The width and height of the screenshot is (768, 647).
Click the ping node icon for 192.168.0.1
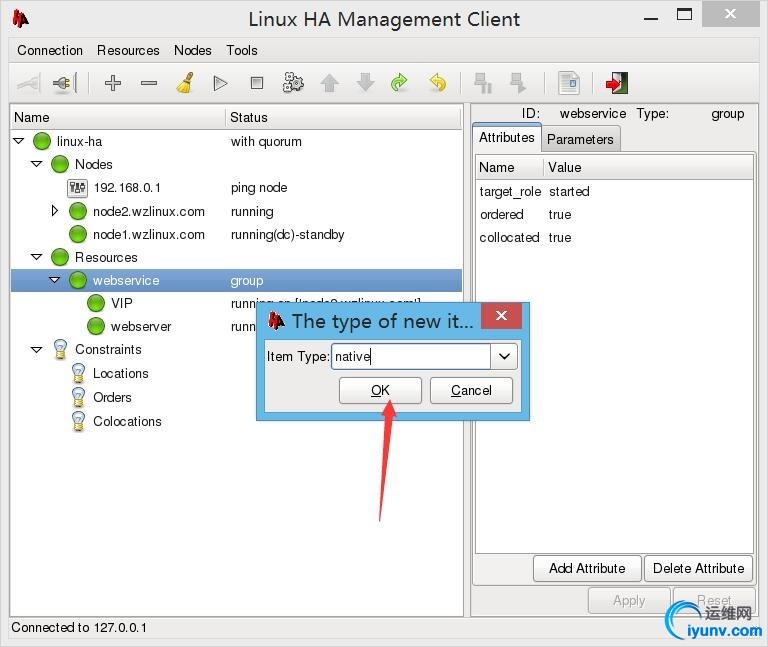(77, 188)
